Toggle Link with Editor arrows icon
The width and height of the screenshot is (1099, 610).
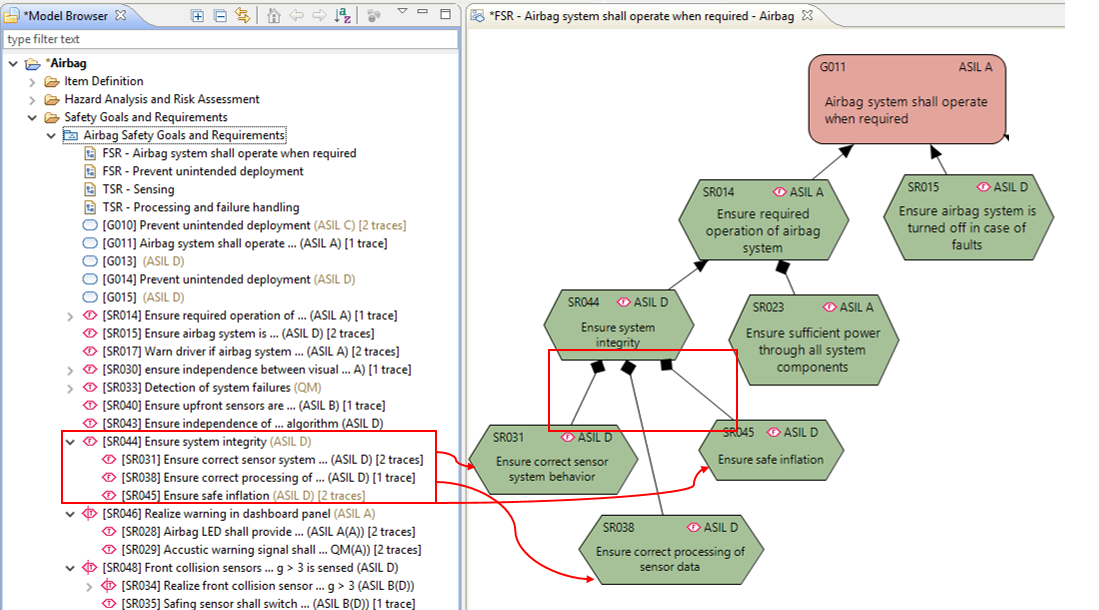(x=242, y=16)
